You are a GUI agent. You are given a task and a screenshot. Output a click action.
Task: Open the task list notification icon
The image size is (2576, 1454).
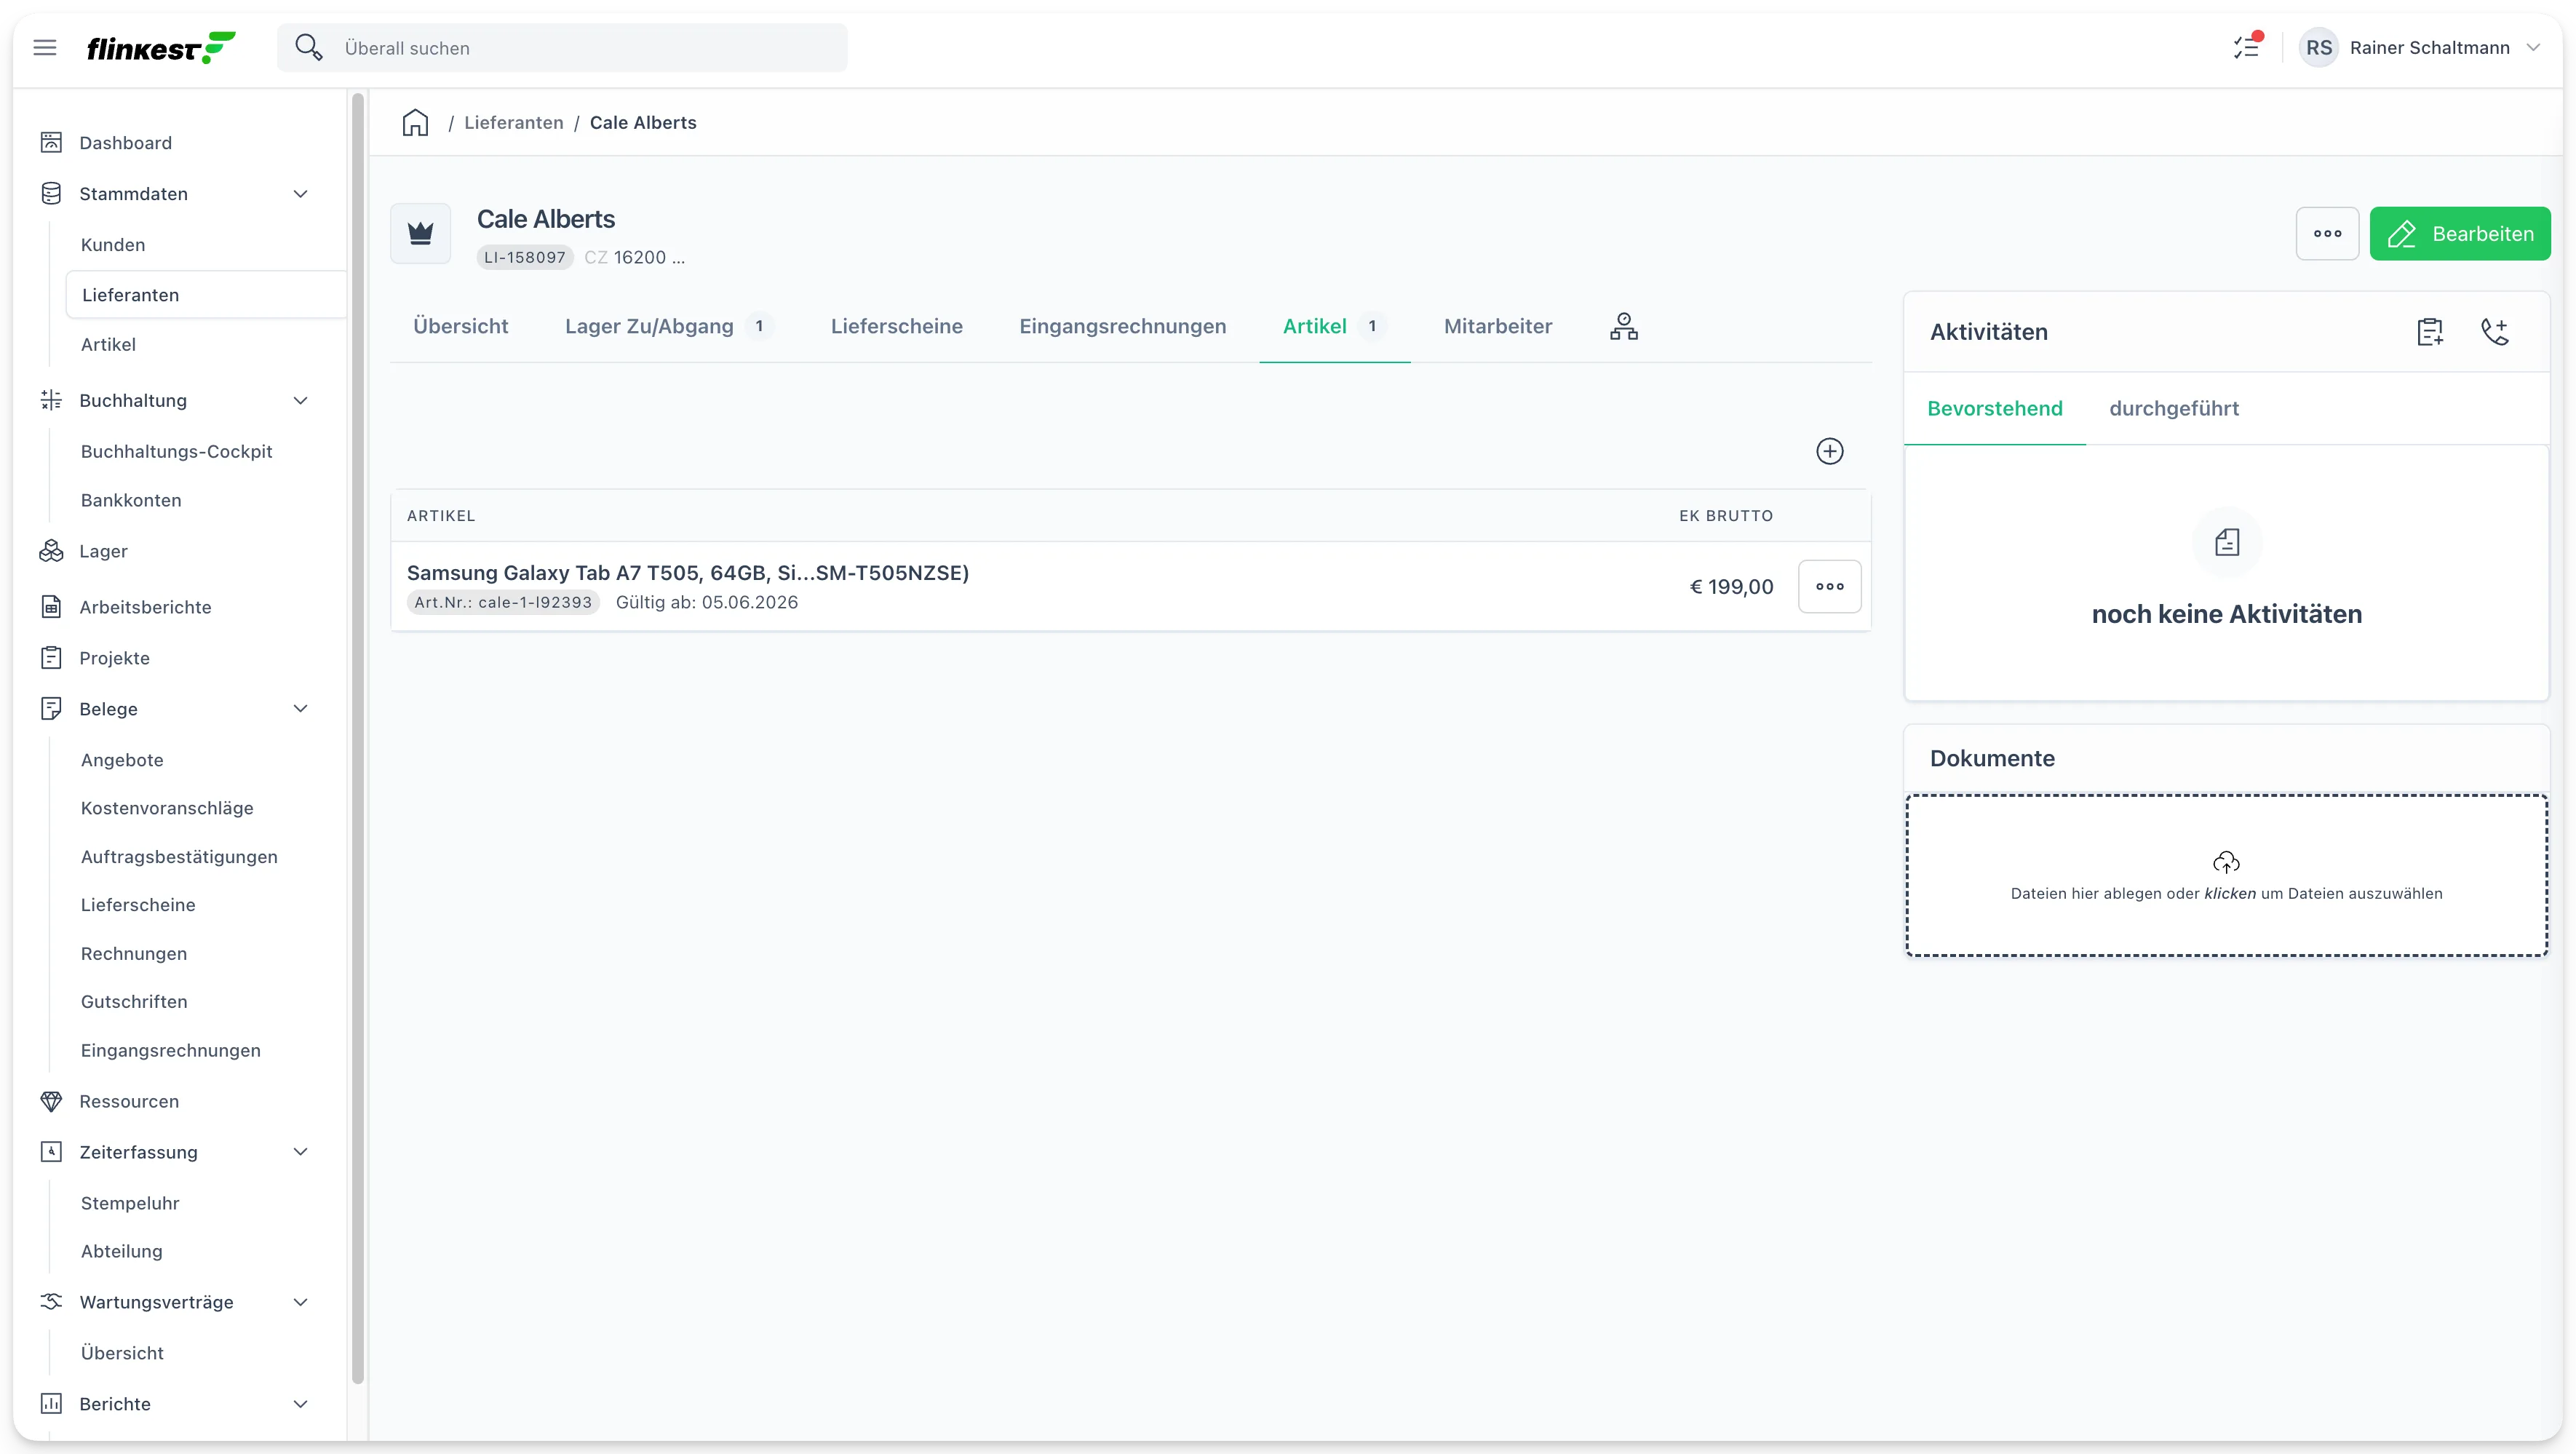click(x=2247, y=47)
